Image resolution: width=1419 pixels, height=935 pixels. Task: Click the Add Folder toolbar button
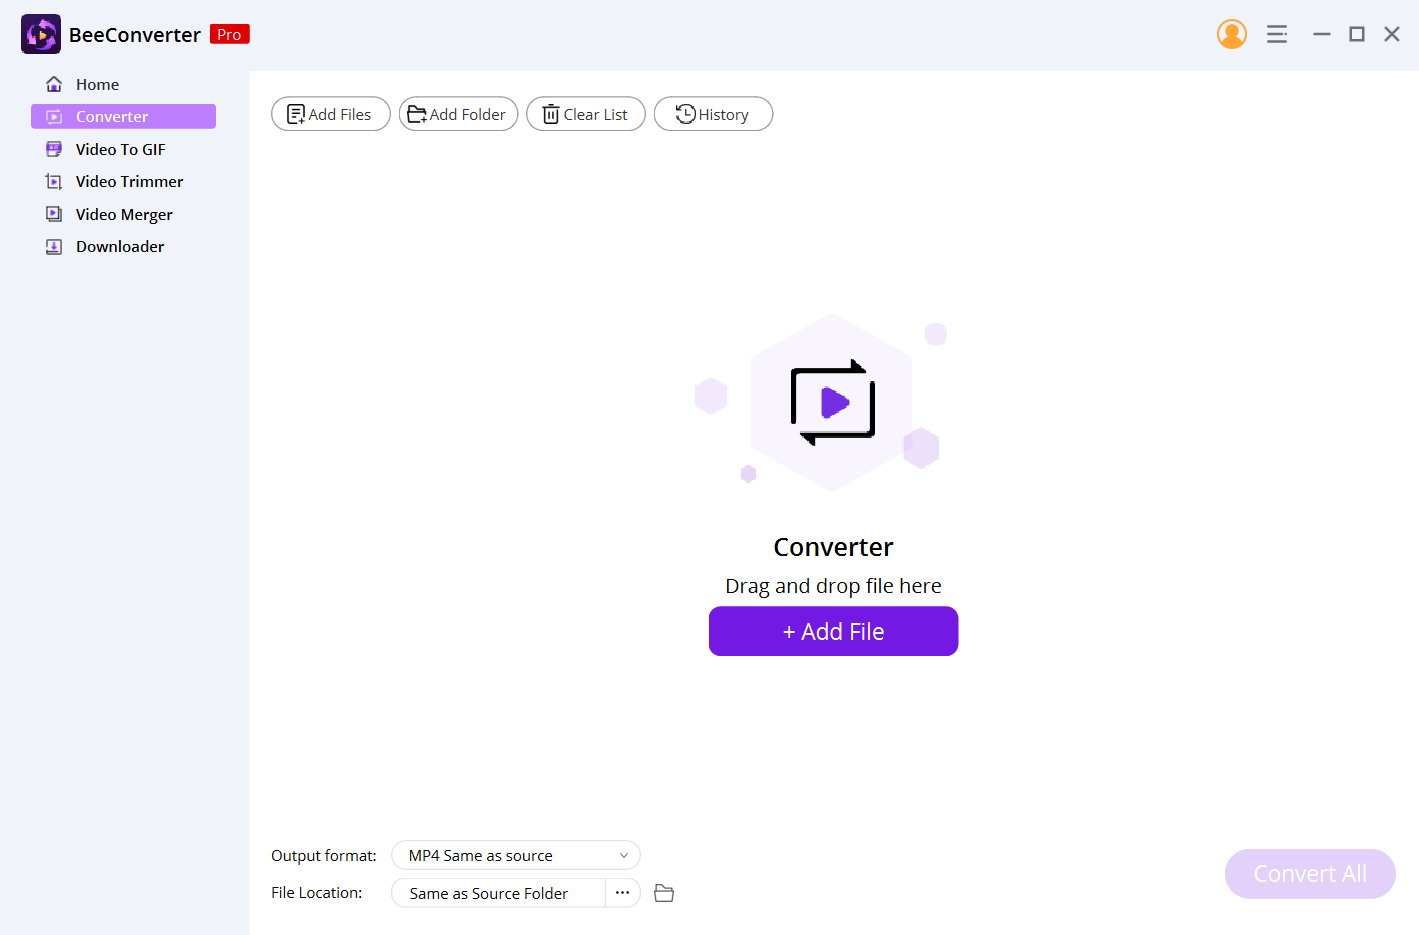[458, 113]
